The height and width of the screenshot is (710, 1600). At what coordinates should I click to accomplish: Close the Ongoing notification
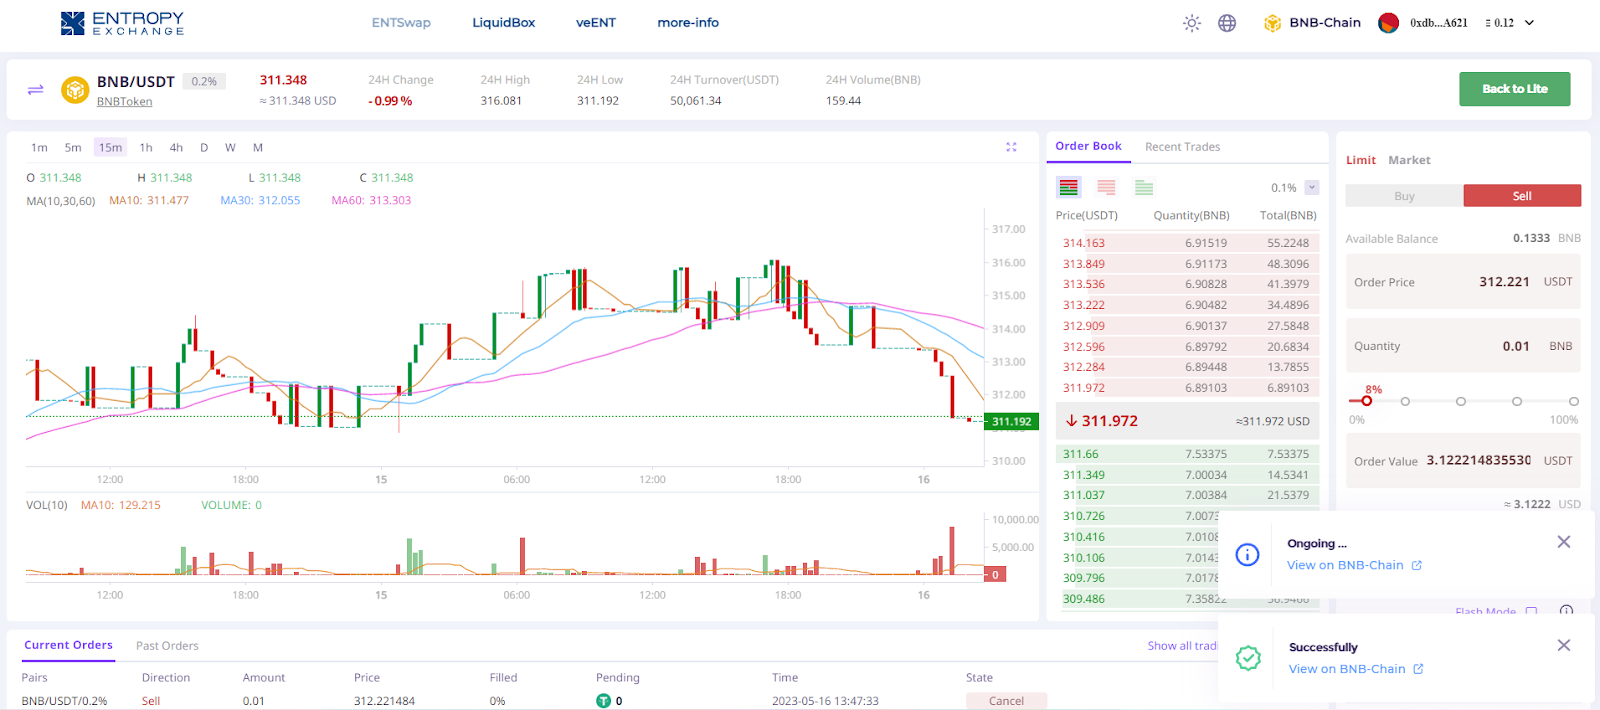[1564, 542]
